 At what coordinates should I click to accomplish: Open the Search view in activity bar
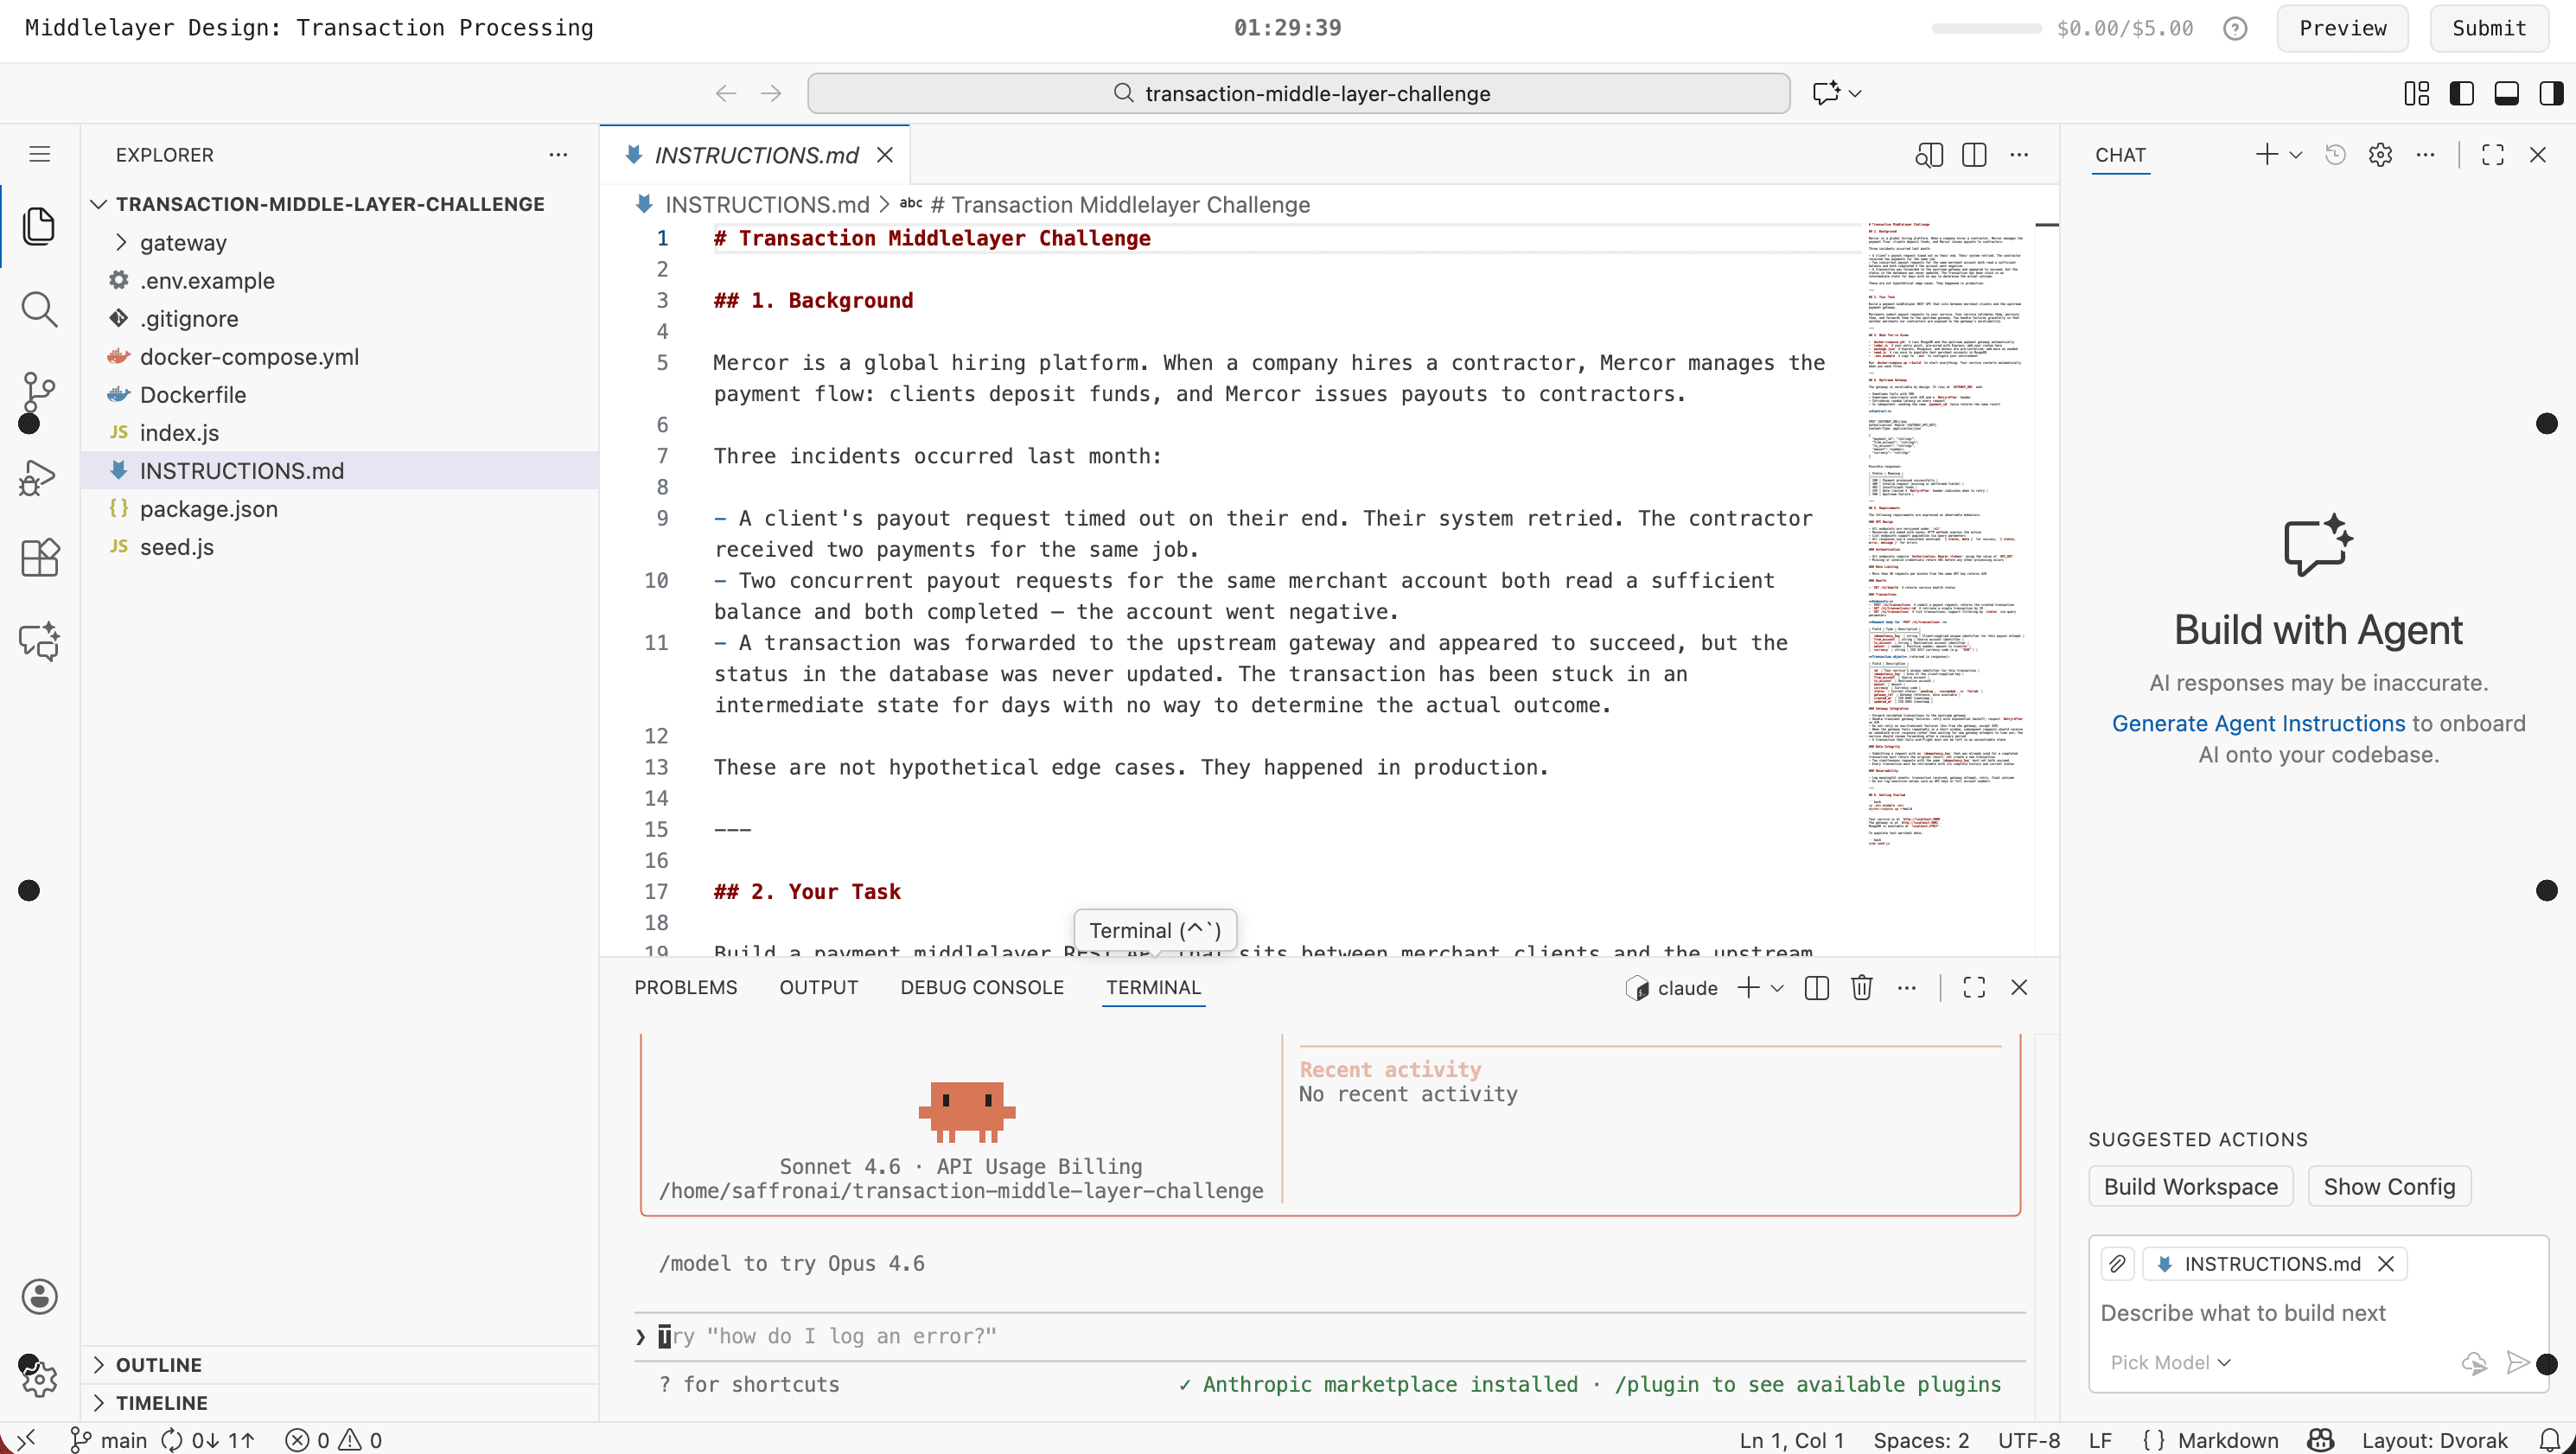point(39,309)
